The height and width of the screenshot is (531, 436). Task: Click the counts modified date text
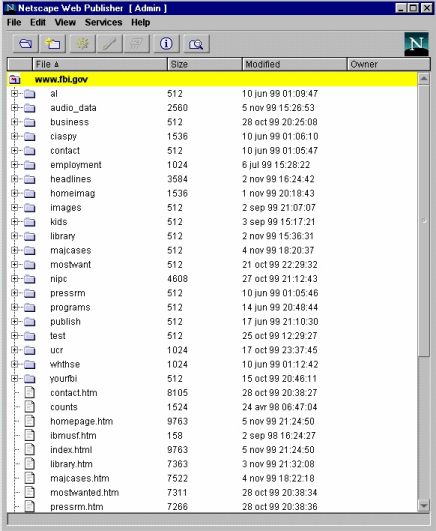(279, 407)
